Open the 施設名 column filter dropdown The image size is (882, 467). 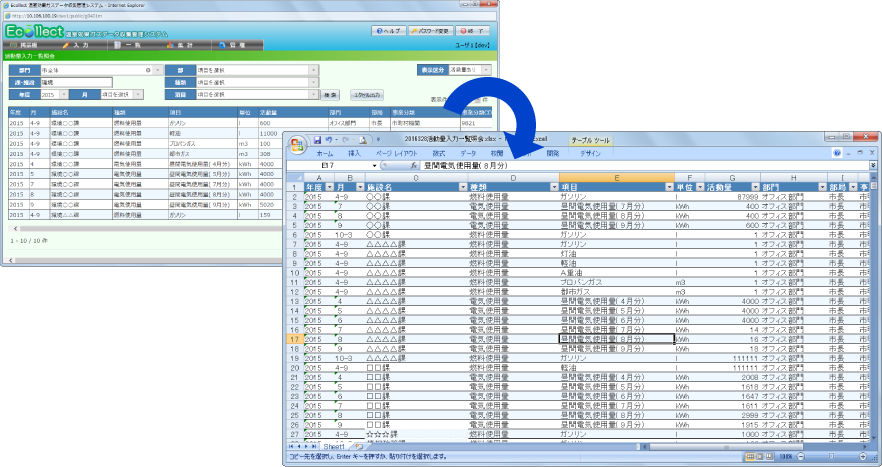click(x=464, y=187)
